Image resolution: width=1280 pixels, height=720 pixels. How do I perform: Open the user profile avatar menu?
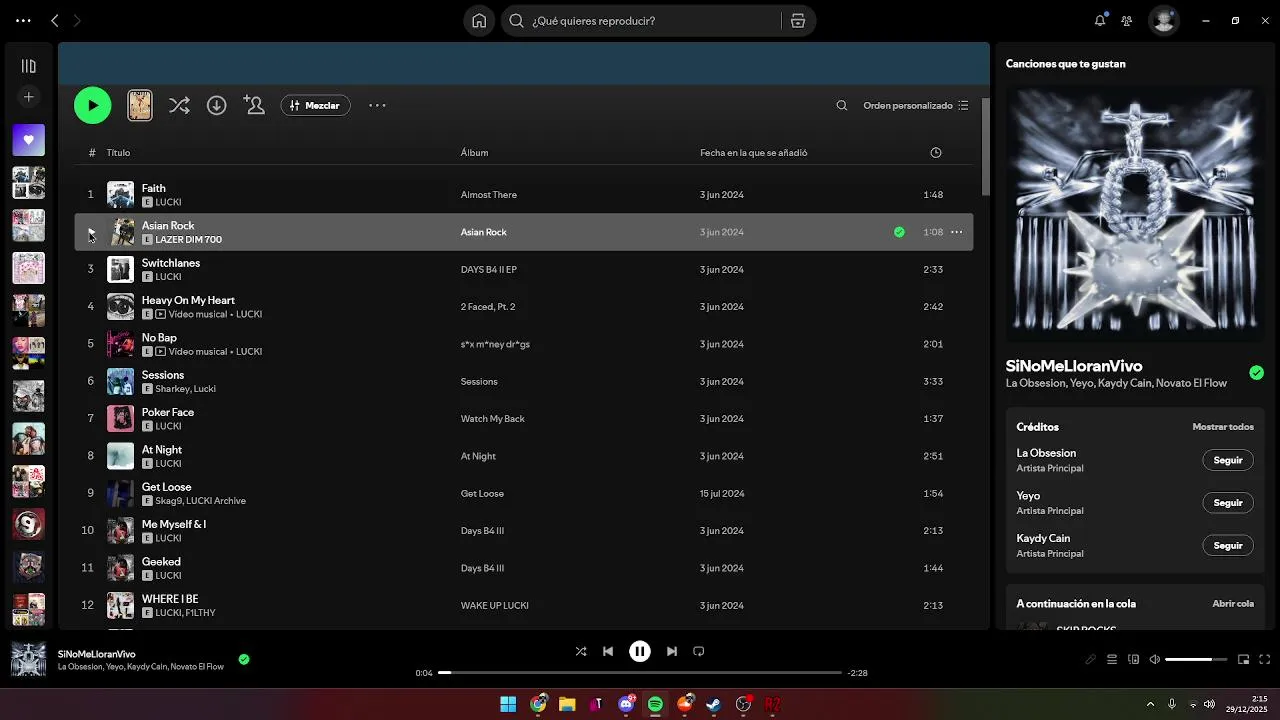click(1163, 21)
